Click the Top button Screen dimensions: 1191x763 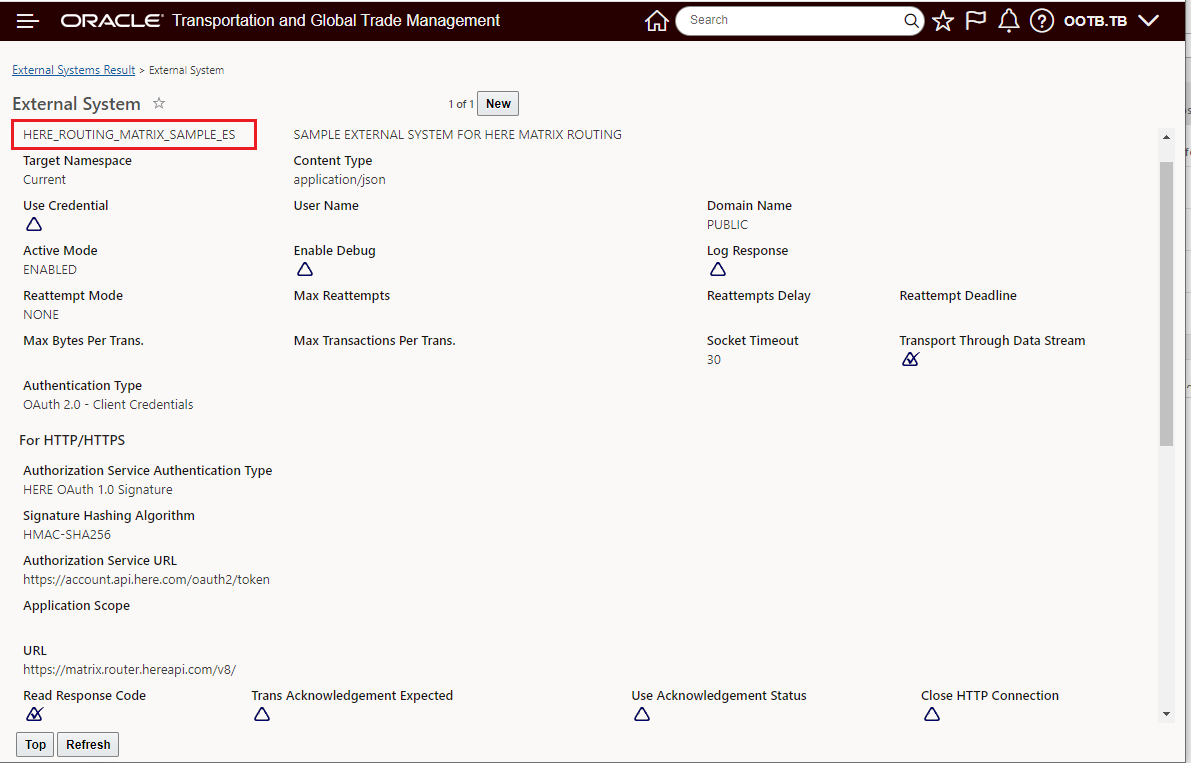(36, 744)
